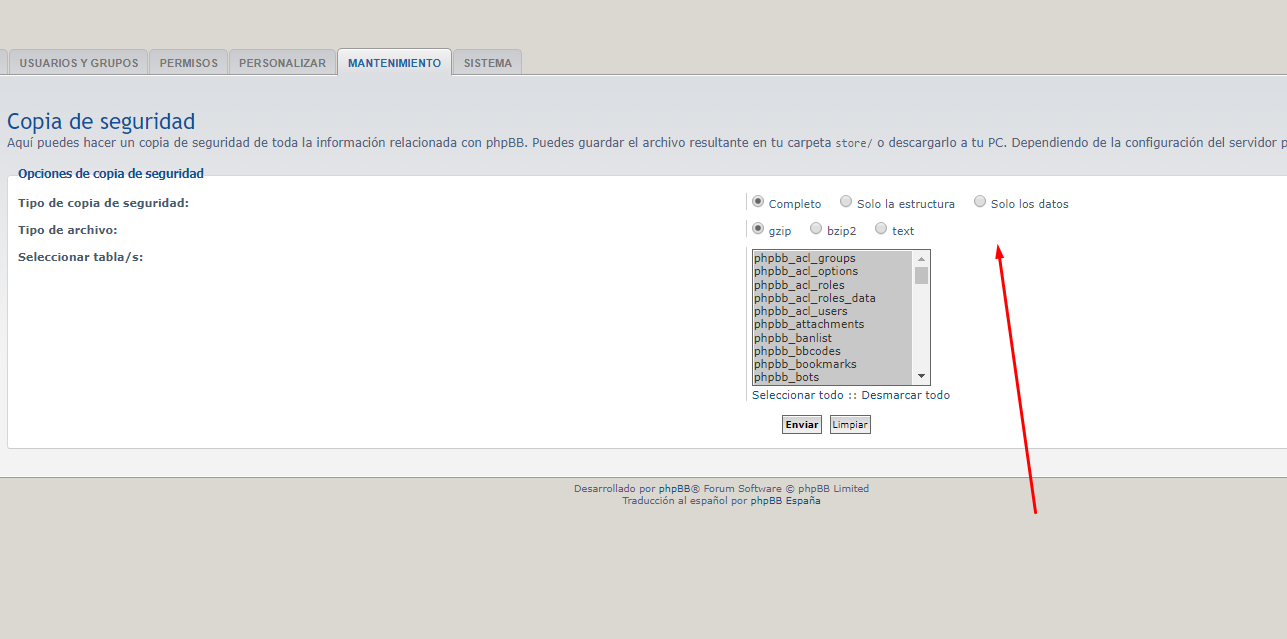Choose gzip file type

pyautogui.click(x=758, y=229)
